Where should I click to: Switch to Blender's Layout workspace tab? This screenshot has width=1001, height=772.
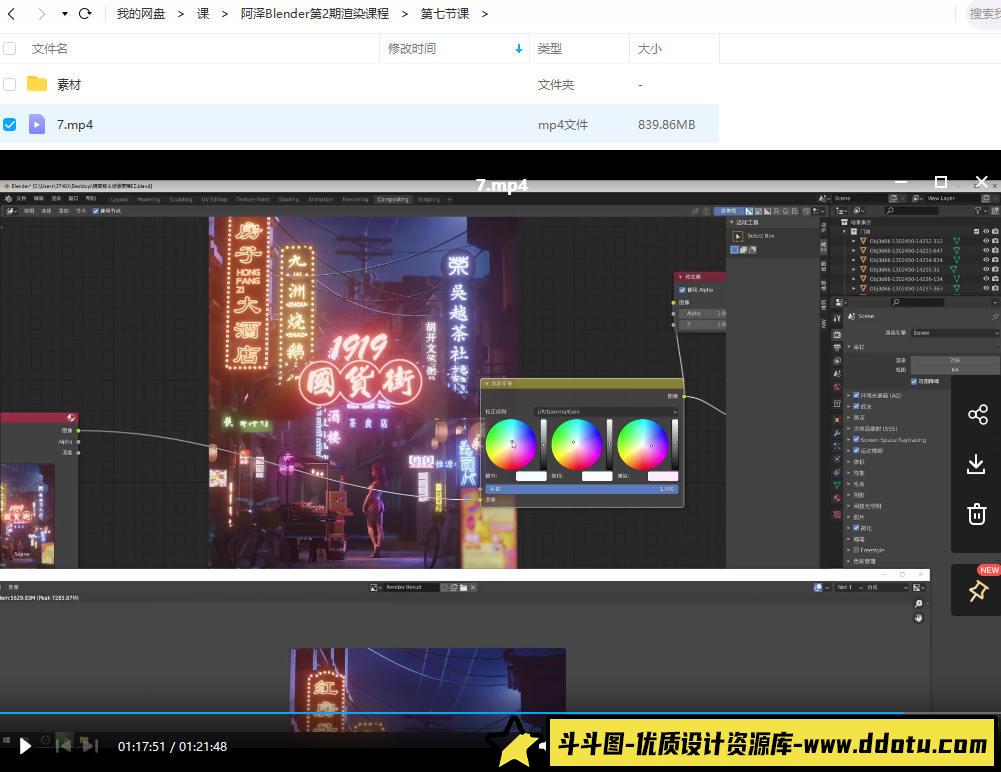pyautogui.click(x=119, y=199)
